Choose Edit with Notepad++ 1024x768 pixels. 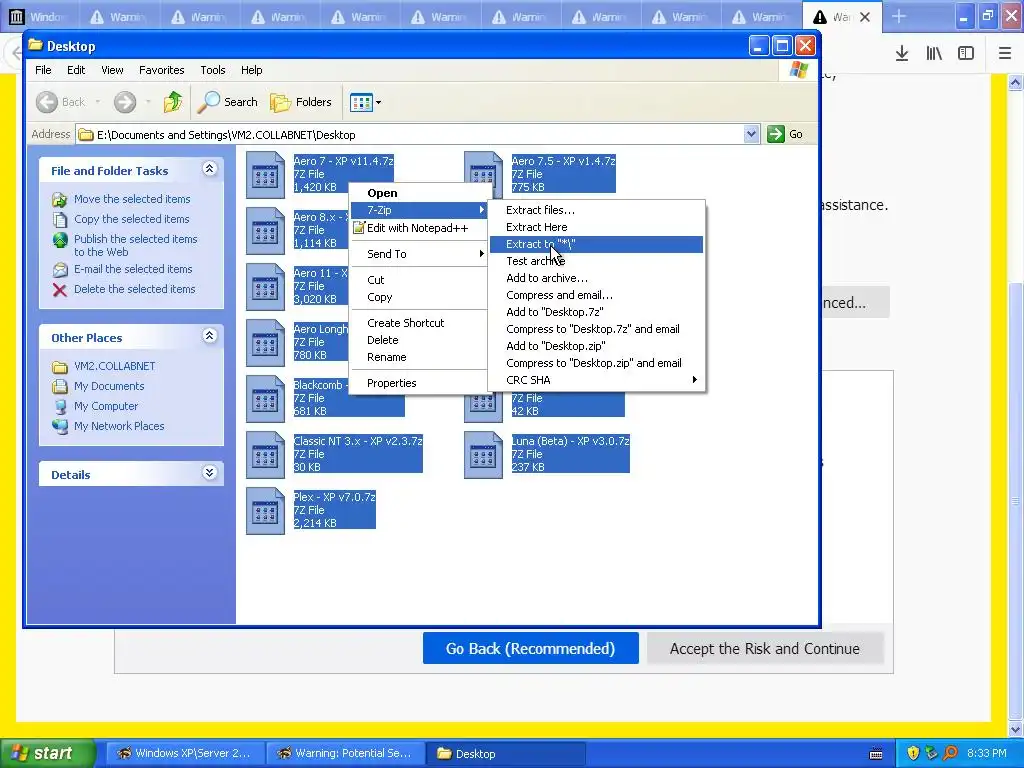point(419,228)
